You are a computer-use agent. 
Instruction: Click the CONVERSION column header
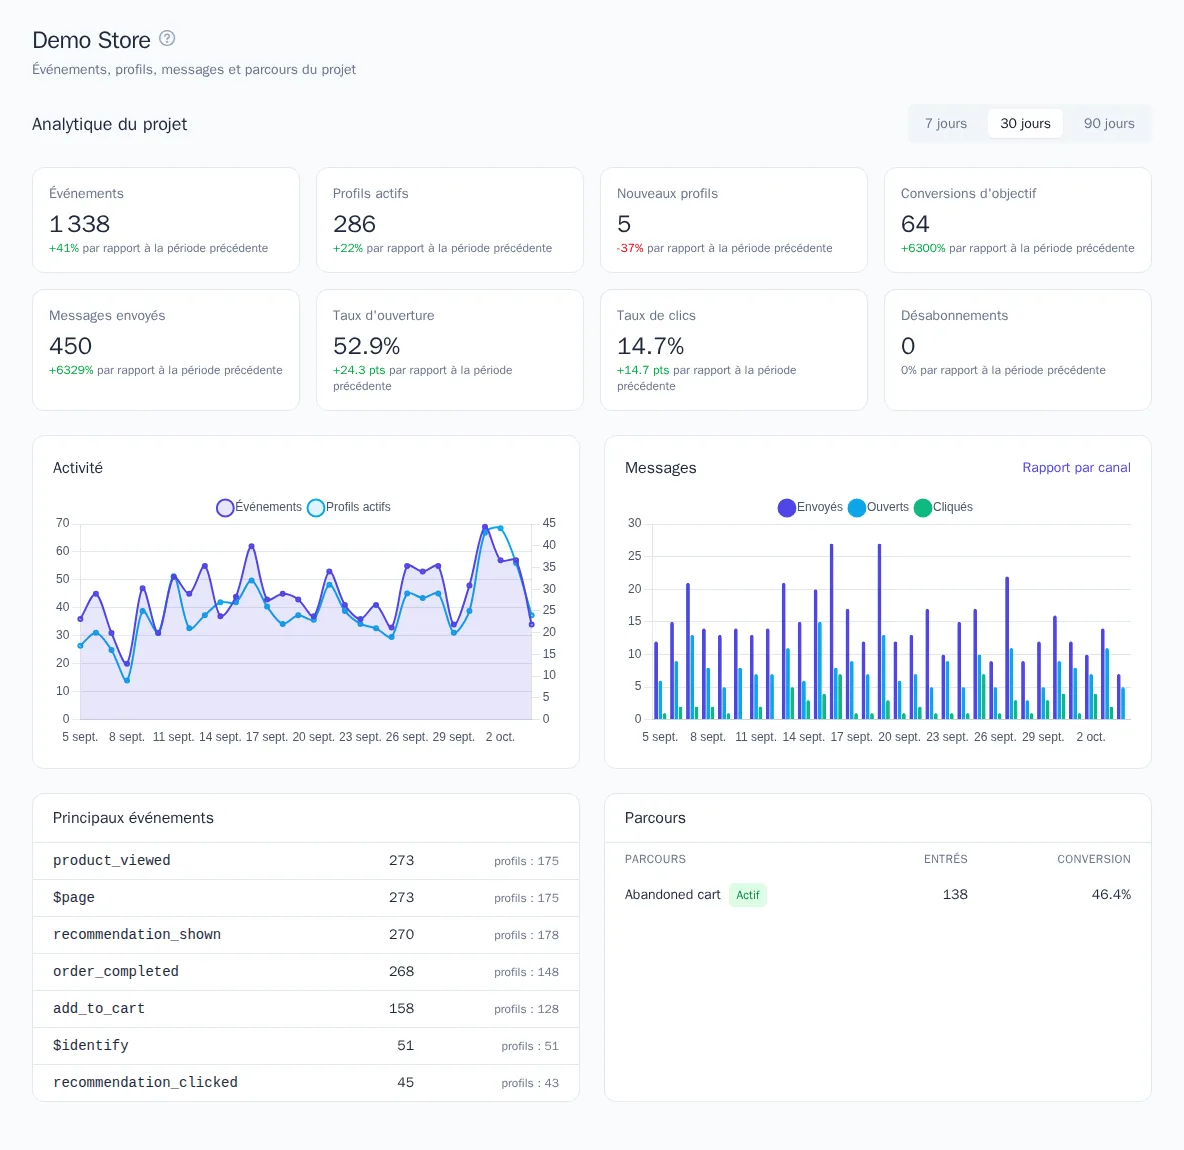[x=1093, y=859]
